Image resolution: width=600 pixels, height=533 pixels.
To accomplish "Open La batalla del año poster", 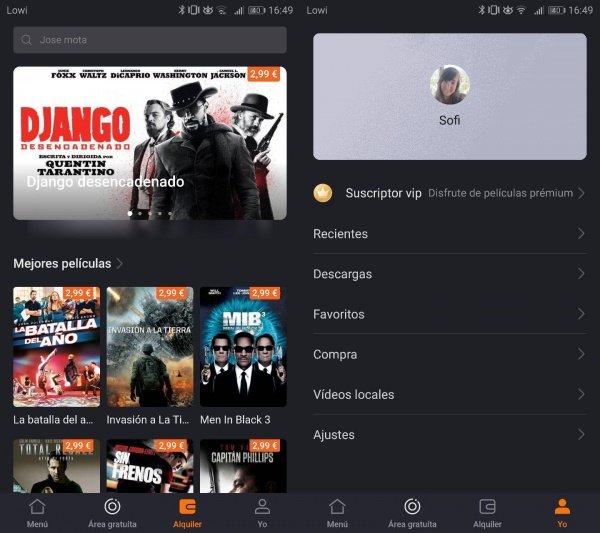I will [57, 347].
